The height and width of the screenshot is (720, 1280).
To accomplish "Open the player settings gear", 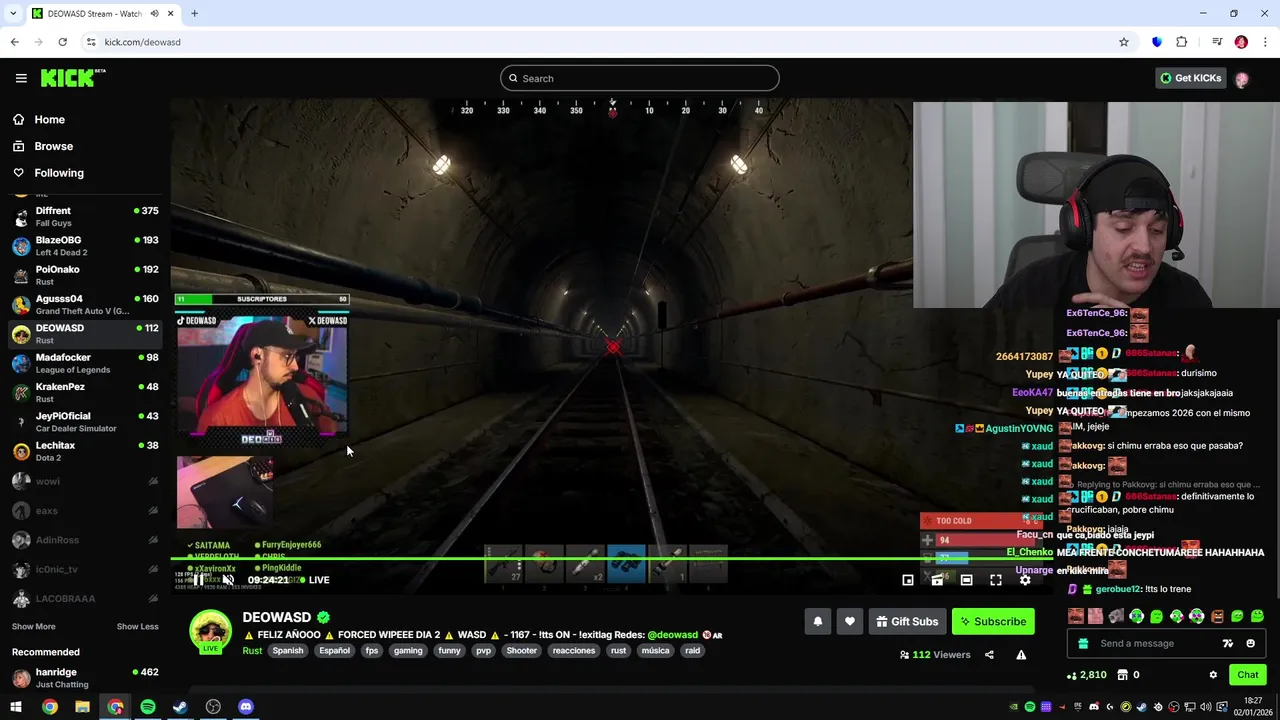I will click(x=1025, y=580).
